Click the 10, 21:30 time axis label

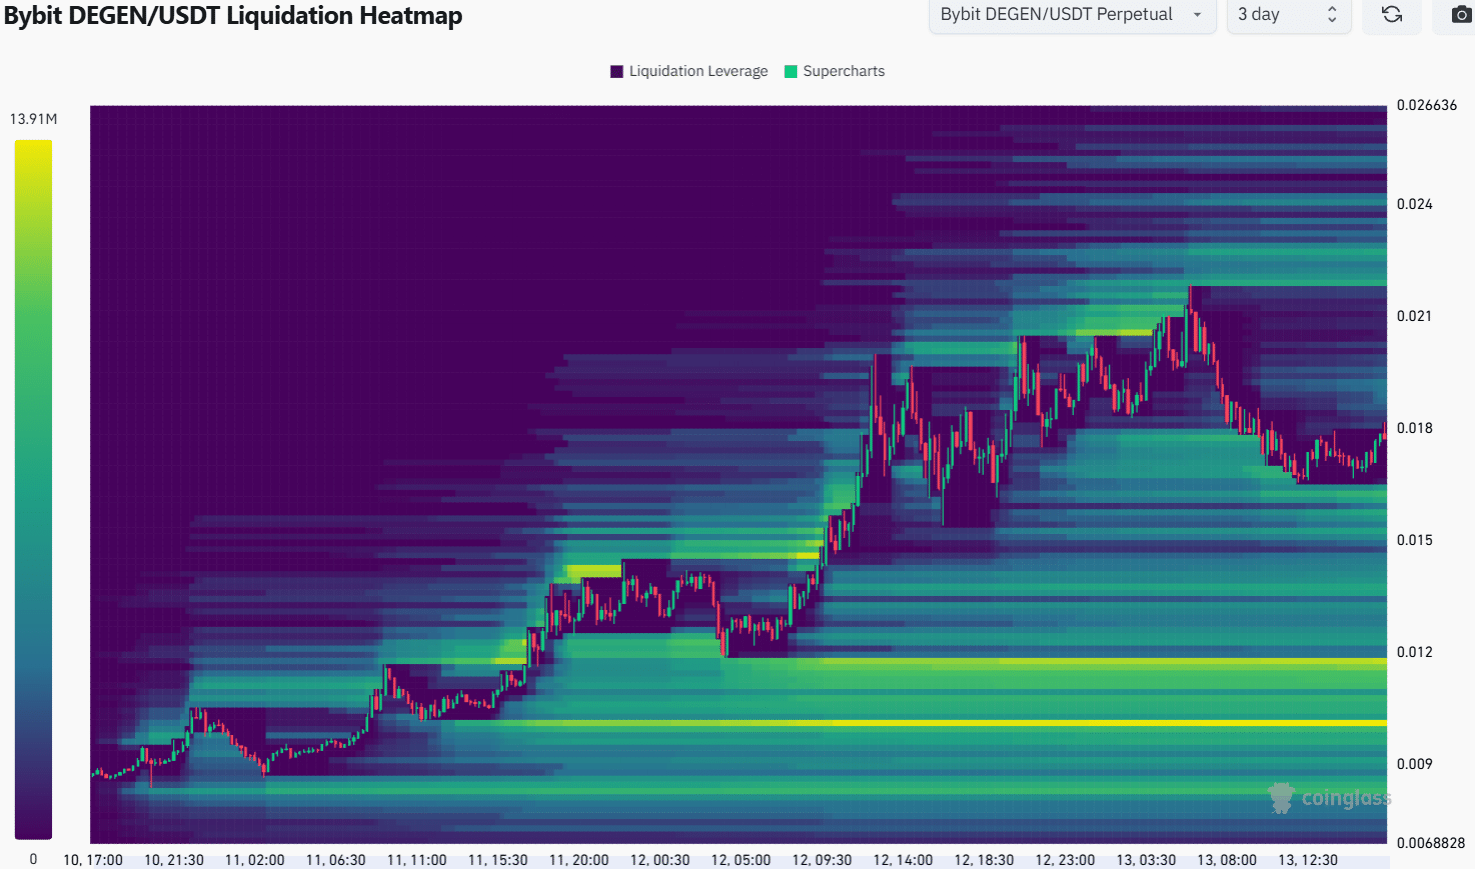pyautogui.click(x=174, y=860)
